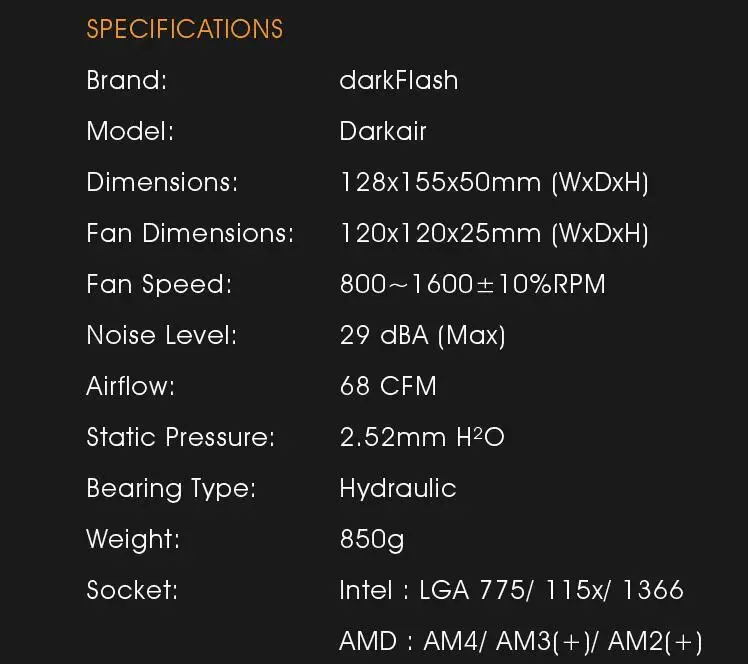748x664 pixels.
Task: Click the Brand label
Action: coord(127,80)
